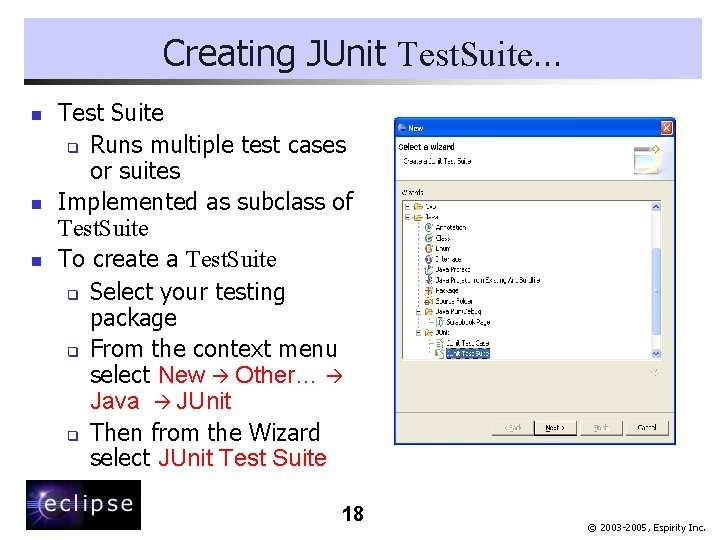Image resolution: width=720 pixels, height=540 pixels.
Task: Click the Cancel button
Action: coord(647,428)
